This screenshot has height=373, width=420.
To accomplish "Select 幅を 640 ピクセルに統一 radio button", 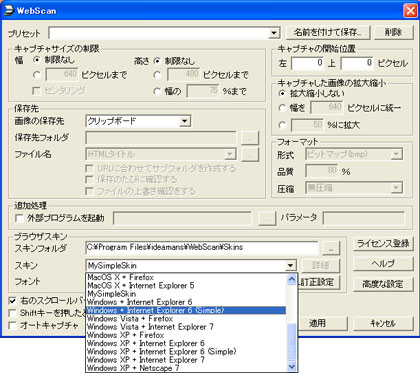I will tap(282, 108).
